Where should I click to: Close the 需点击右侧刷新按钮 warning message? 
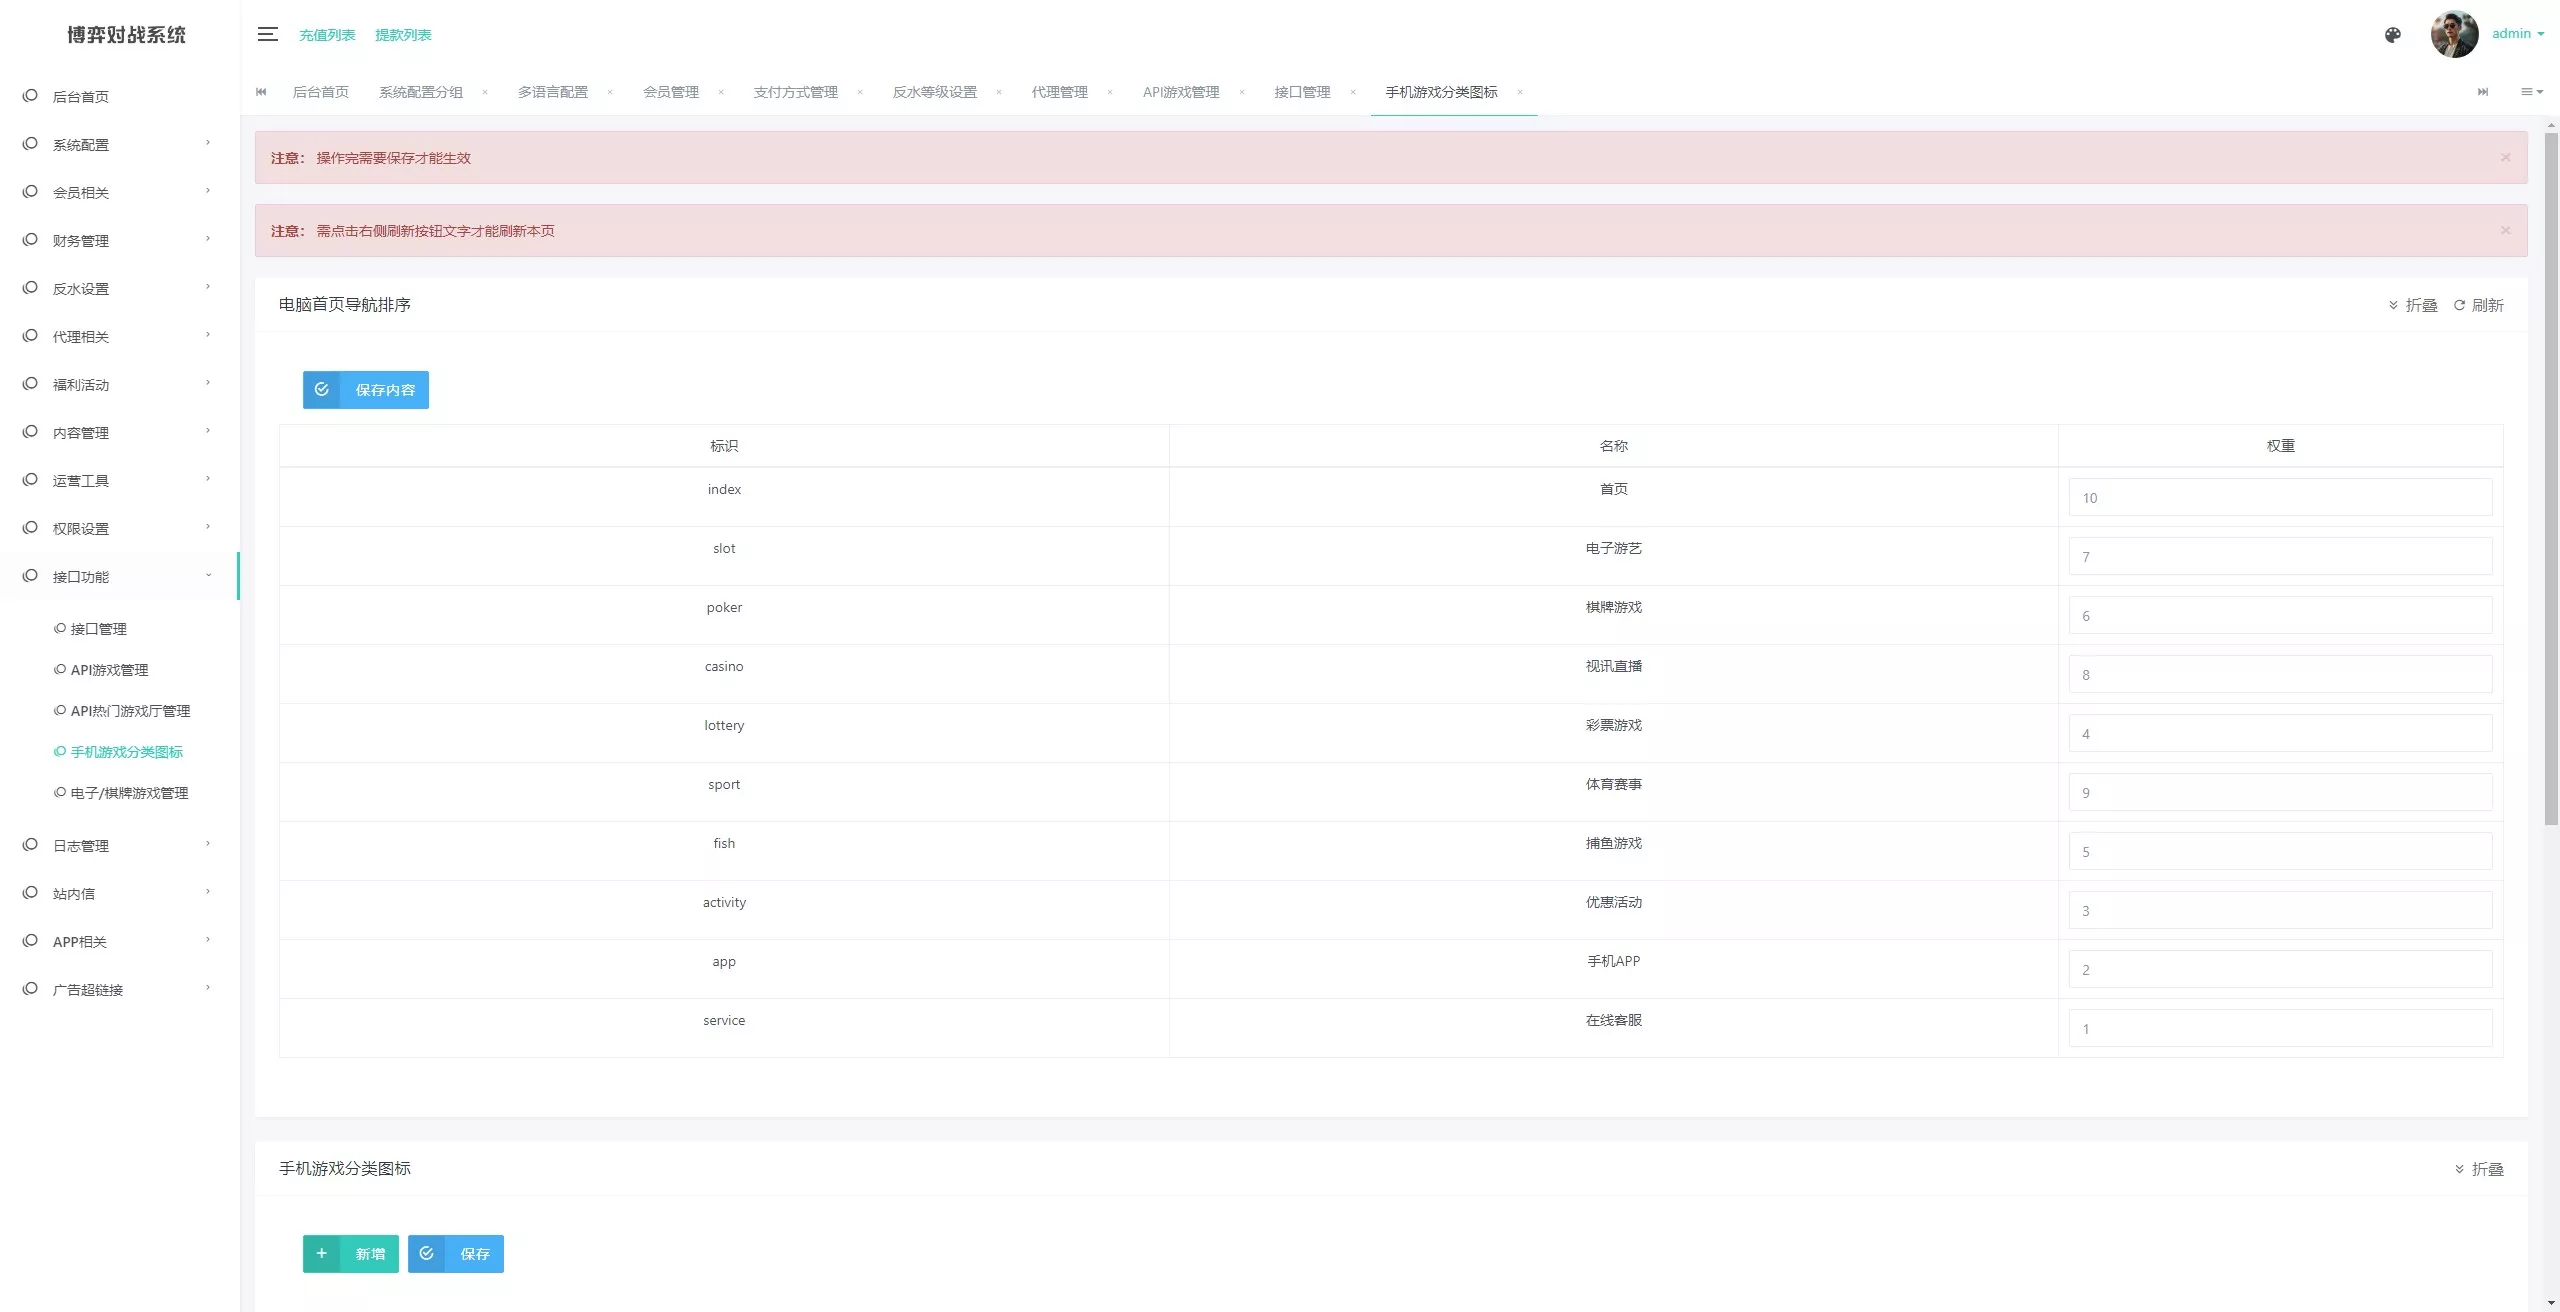point(2506,230)
